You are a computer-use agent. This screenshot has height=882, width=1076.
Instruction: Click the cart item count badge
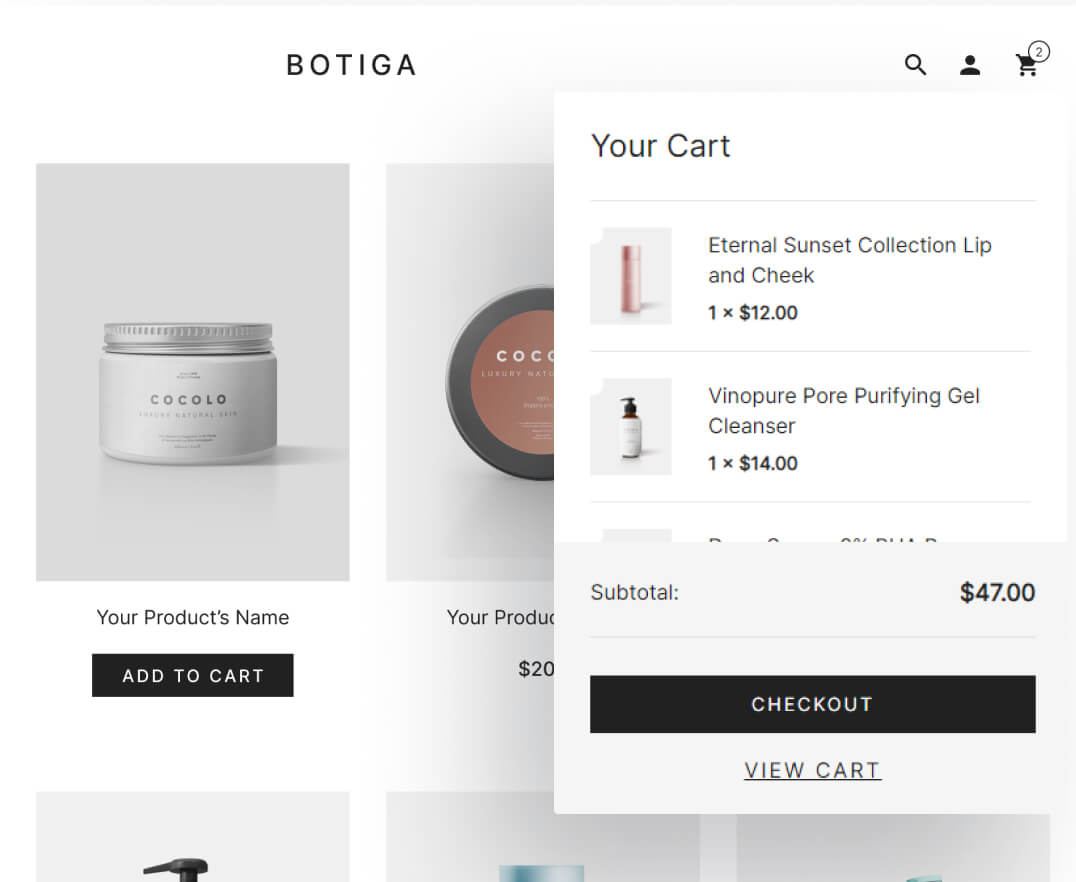point(1039,52)
